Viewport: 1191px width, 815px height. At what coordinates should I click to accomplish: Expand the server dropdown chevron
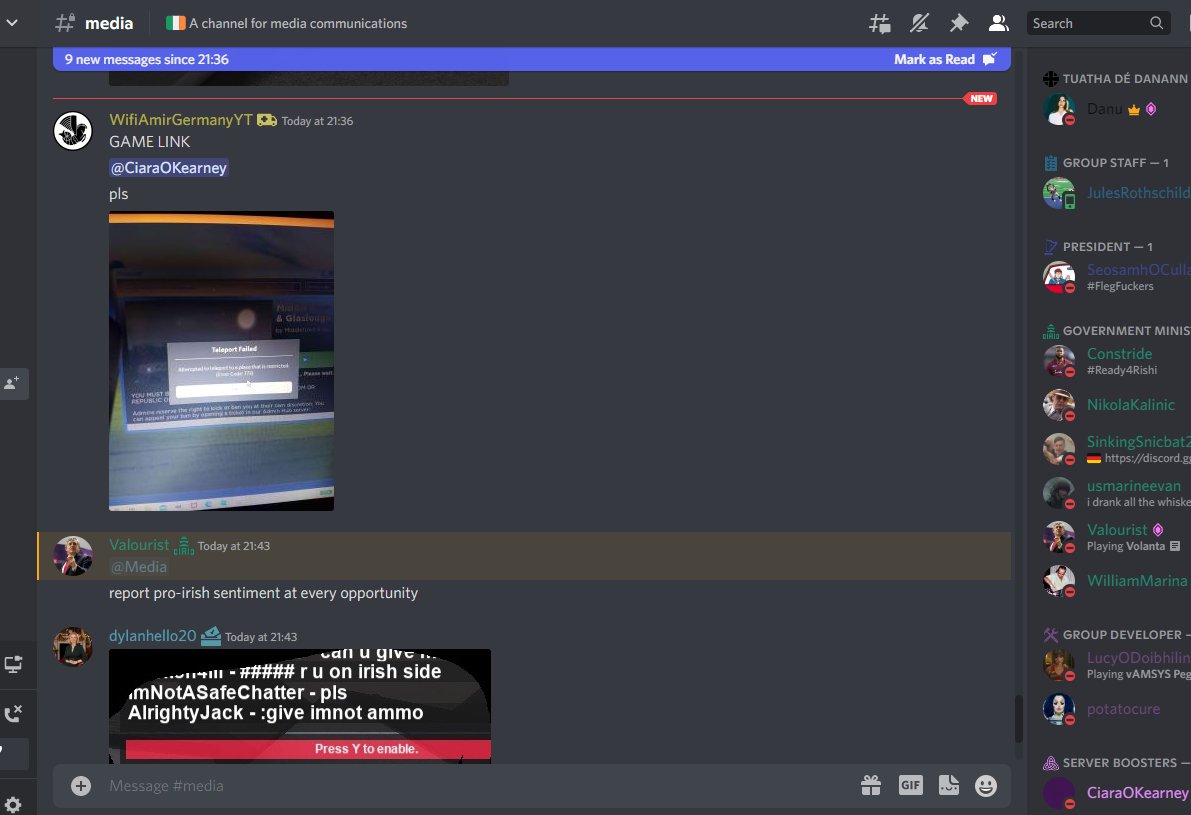coord(12,23)
